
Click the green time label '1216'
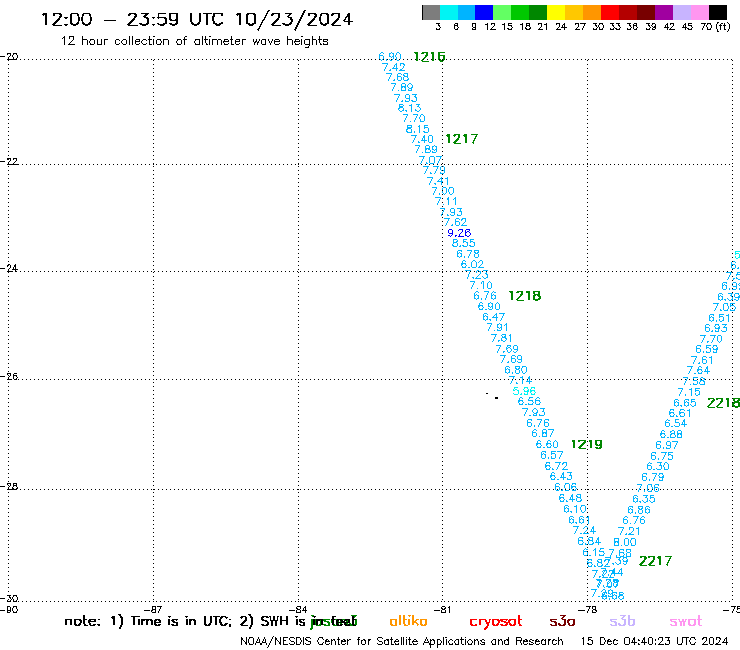click(x=429, y=57)
